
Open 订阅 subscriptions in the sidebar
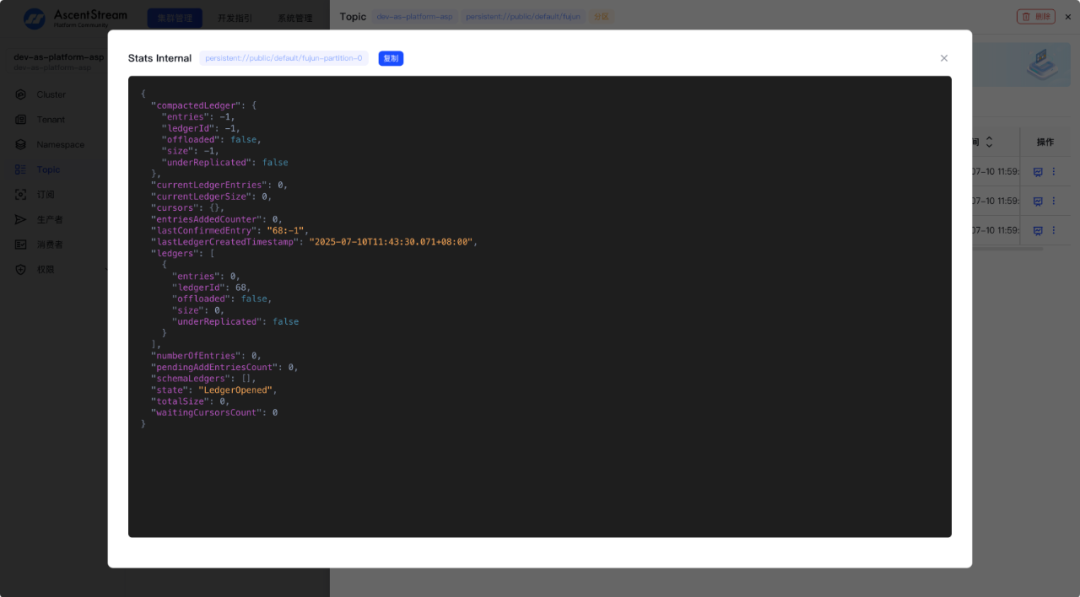pos(45,195)
